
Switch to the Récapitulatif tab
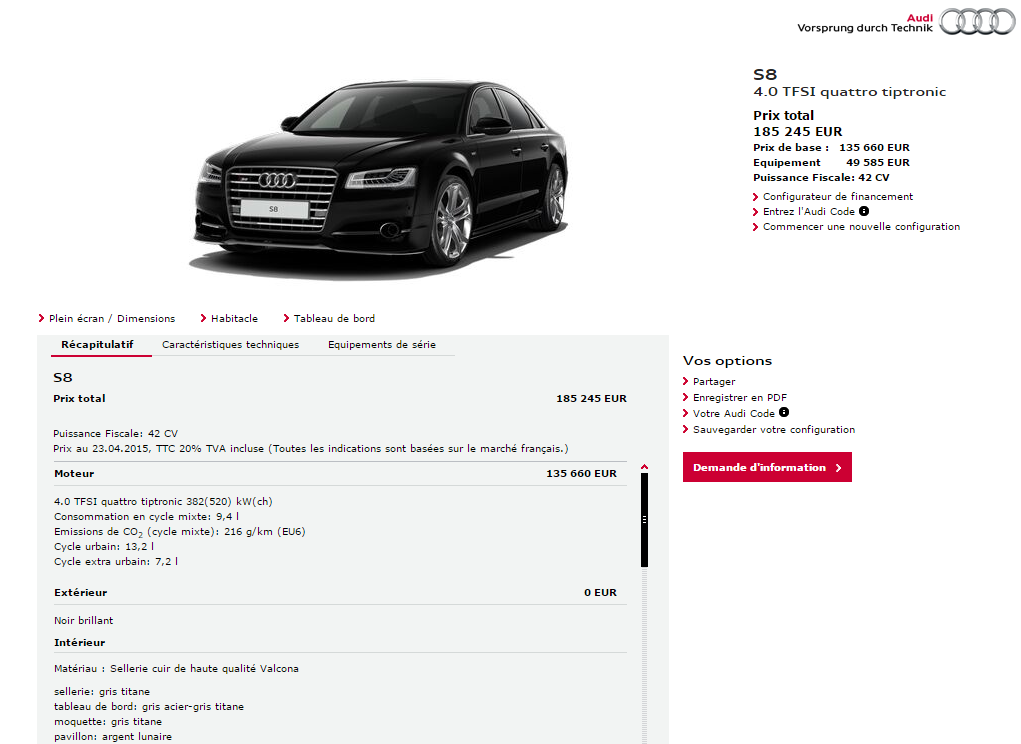pos(97,345)
